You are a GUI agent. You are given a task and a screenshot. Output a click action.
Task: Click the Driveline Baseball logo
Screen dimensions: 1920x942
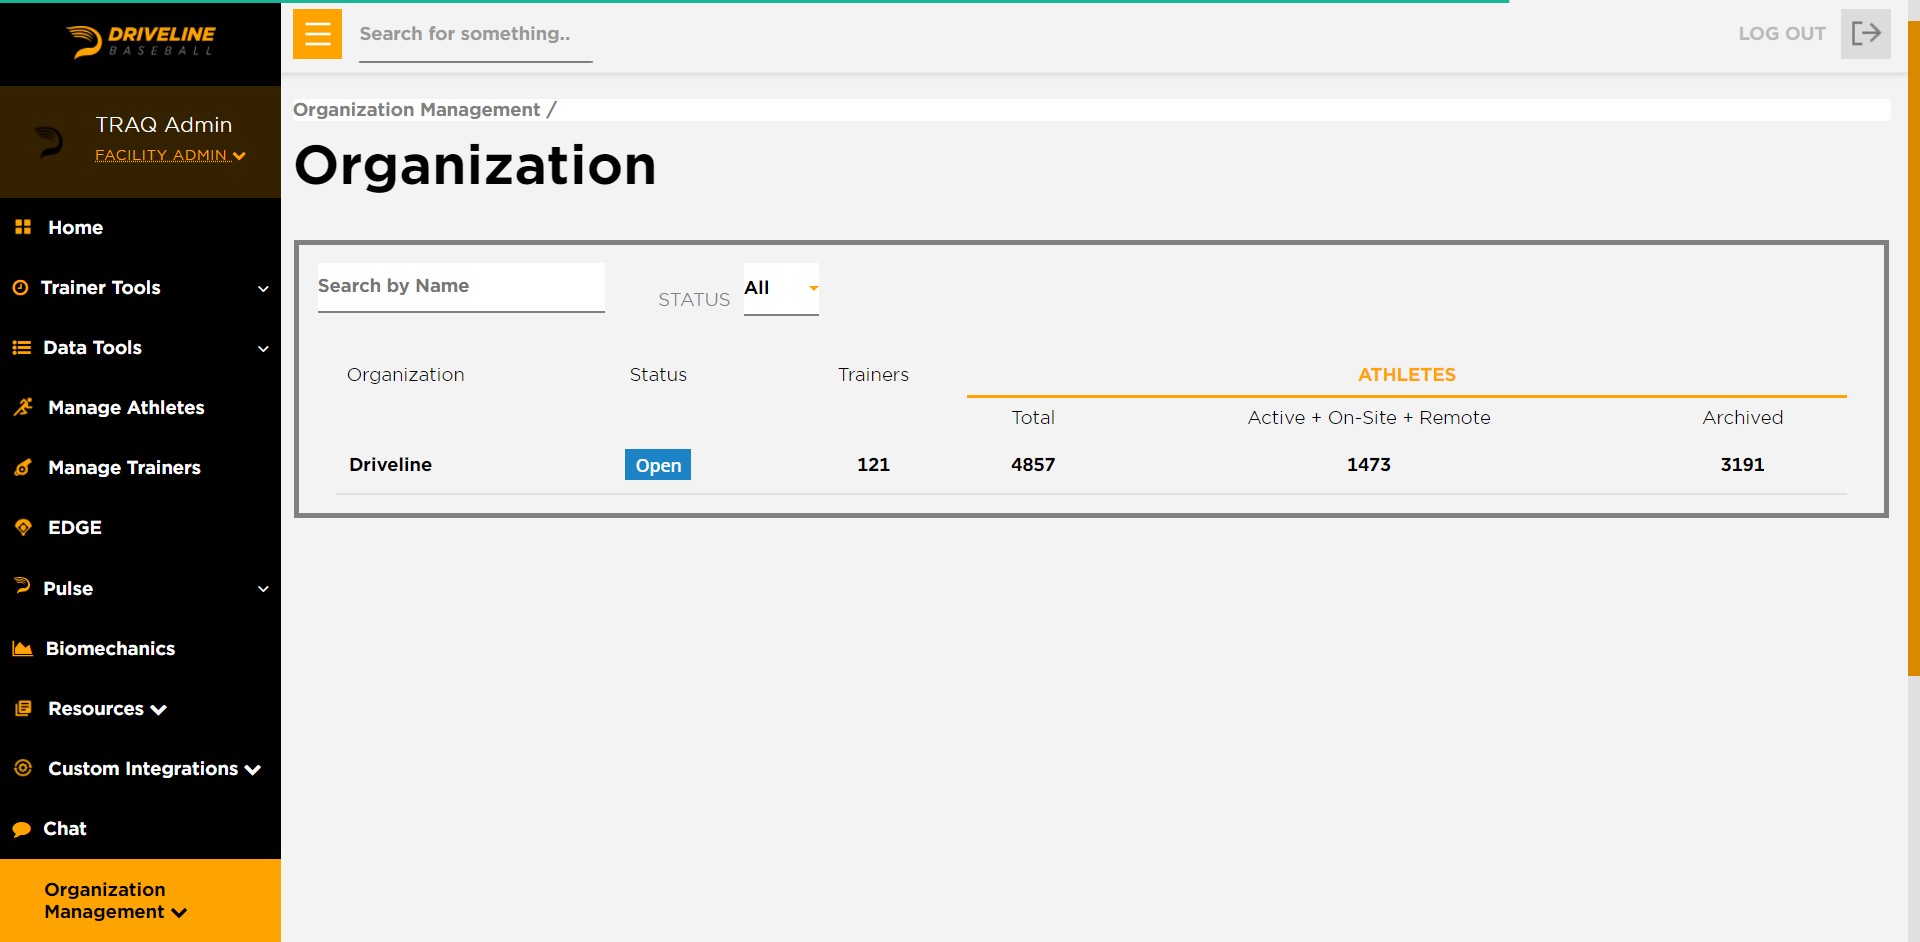(141, 42)
